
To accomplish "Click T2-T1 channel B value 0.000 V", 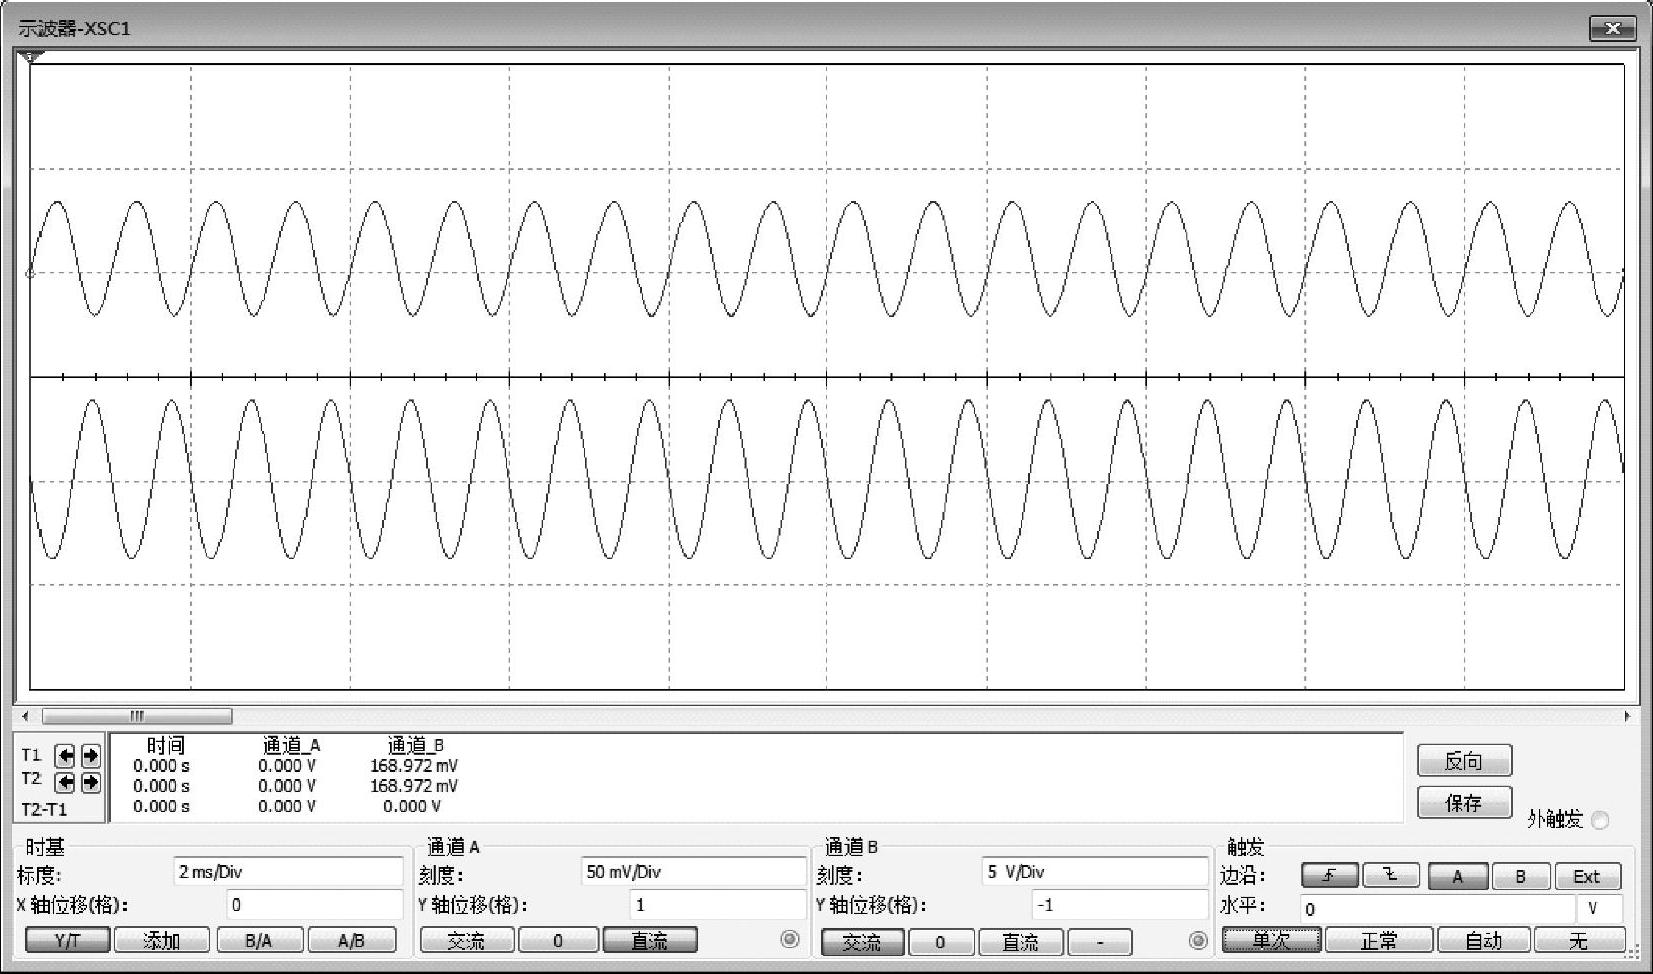I will click(412, 806).
